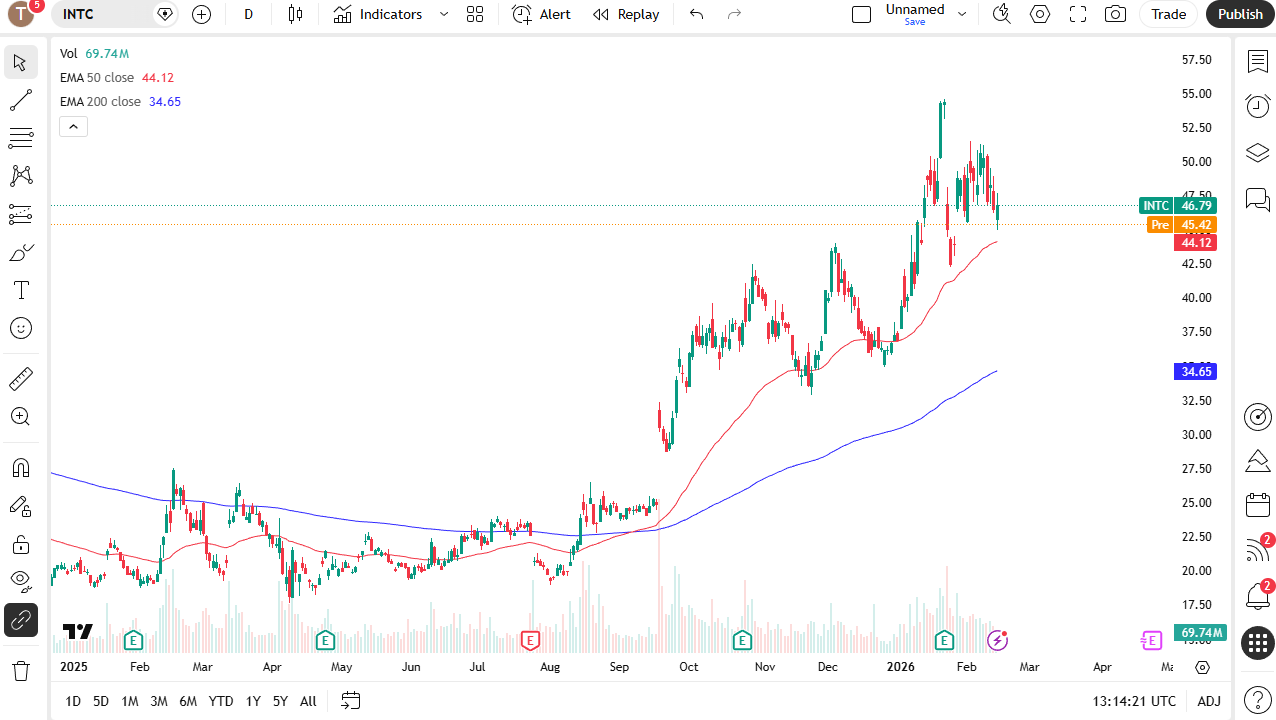Screen dimensions: 1276x720
Task: Open the D time interval dropdown
Action: click(249, 14)
